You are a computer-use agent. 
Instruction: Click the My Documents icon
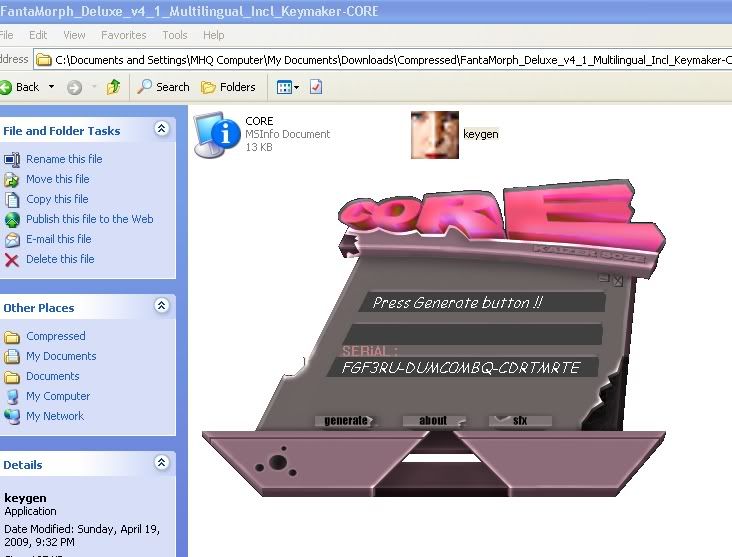pyautogui.click(x=12, y=357)
